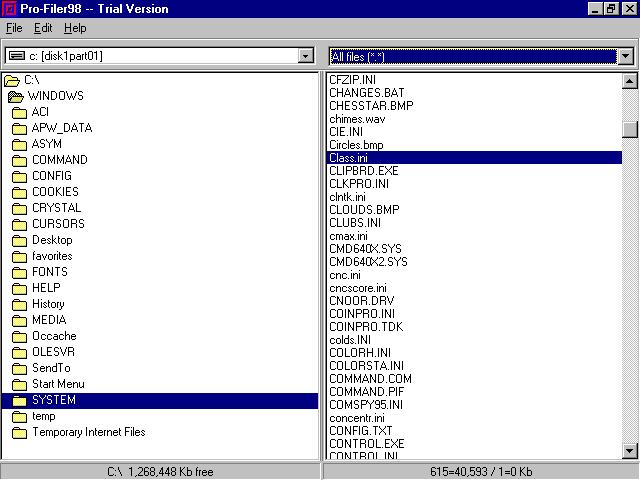The height and width of the screenshot is (480, 640).
Task: Click the open folder icon beside C:\
Action: [12, 80]
